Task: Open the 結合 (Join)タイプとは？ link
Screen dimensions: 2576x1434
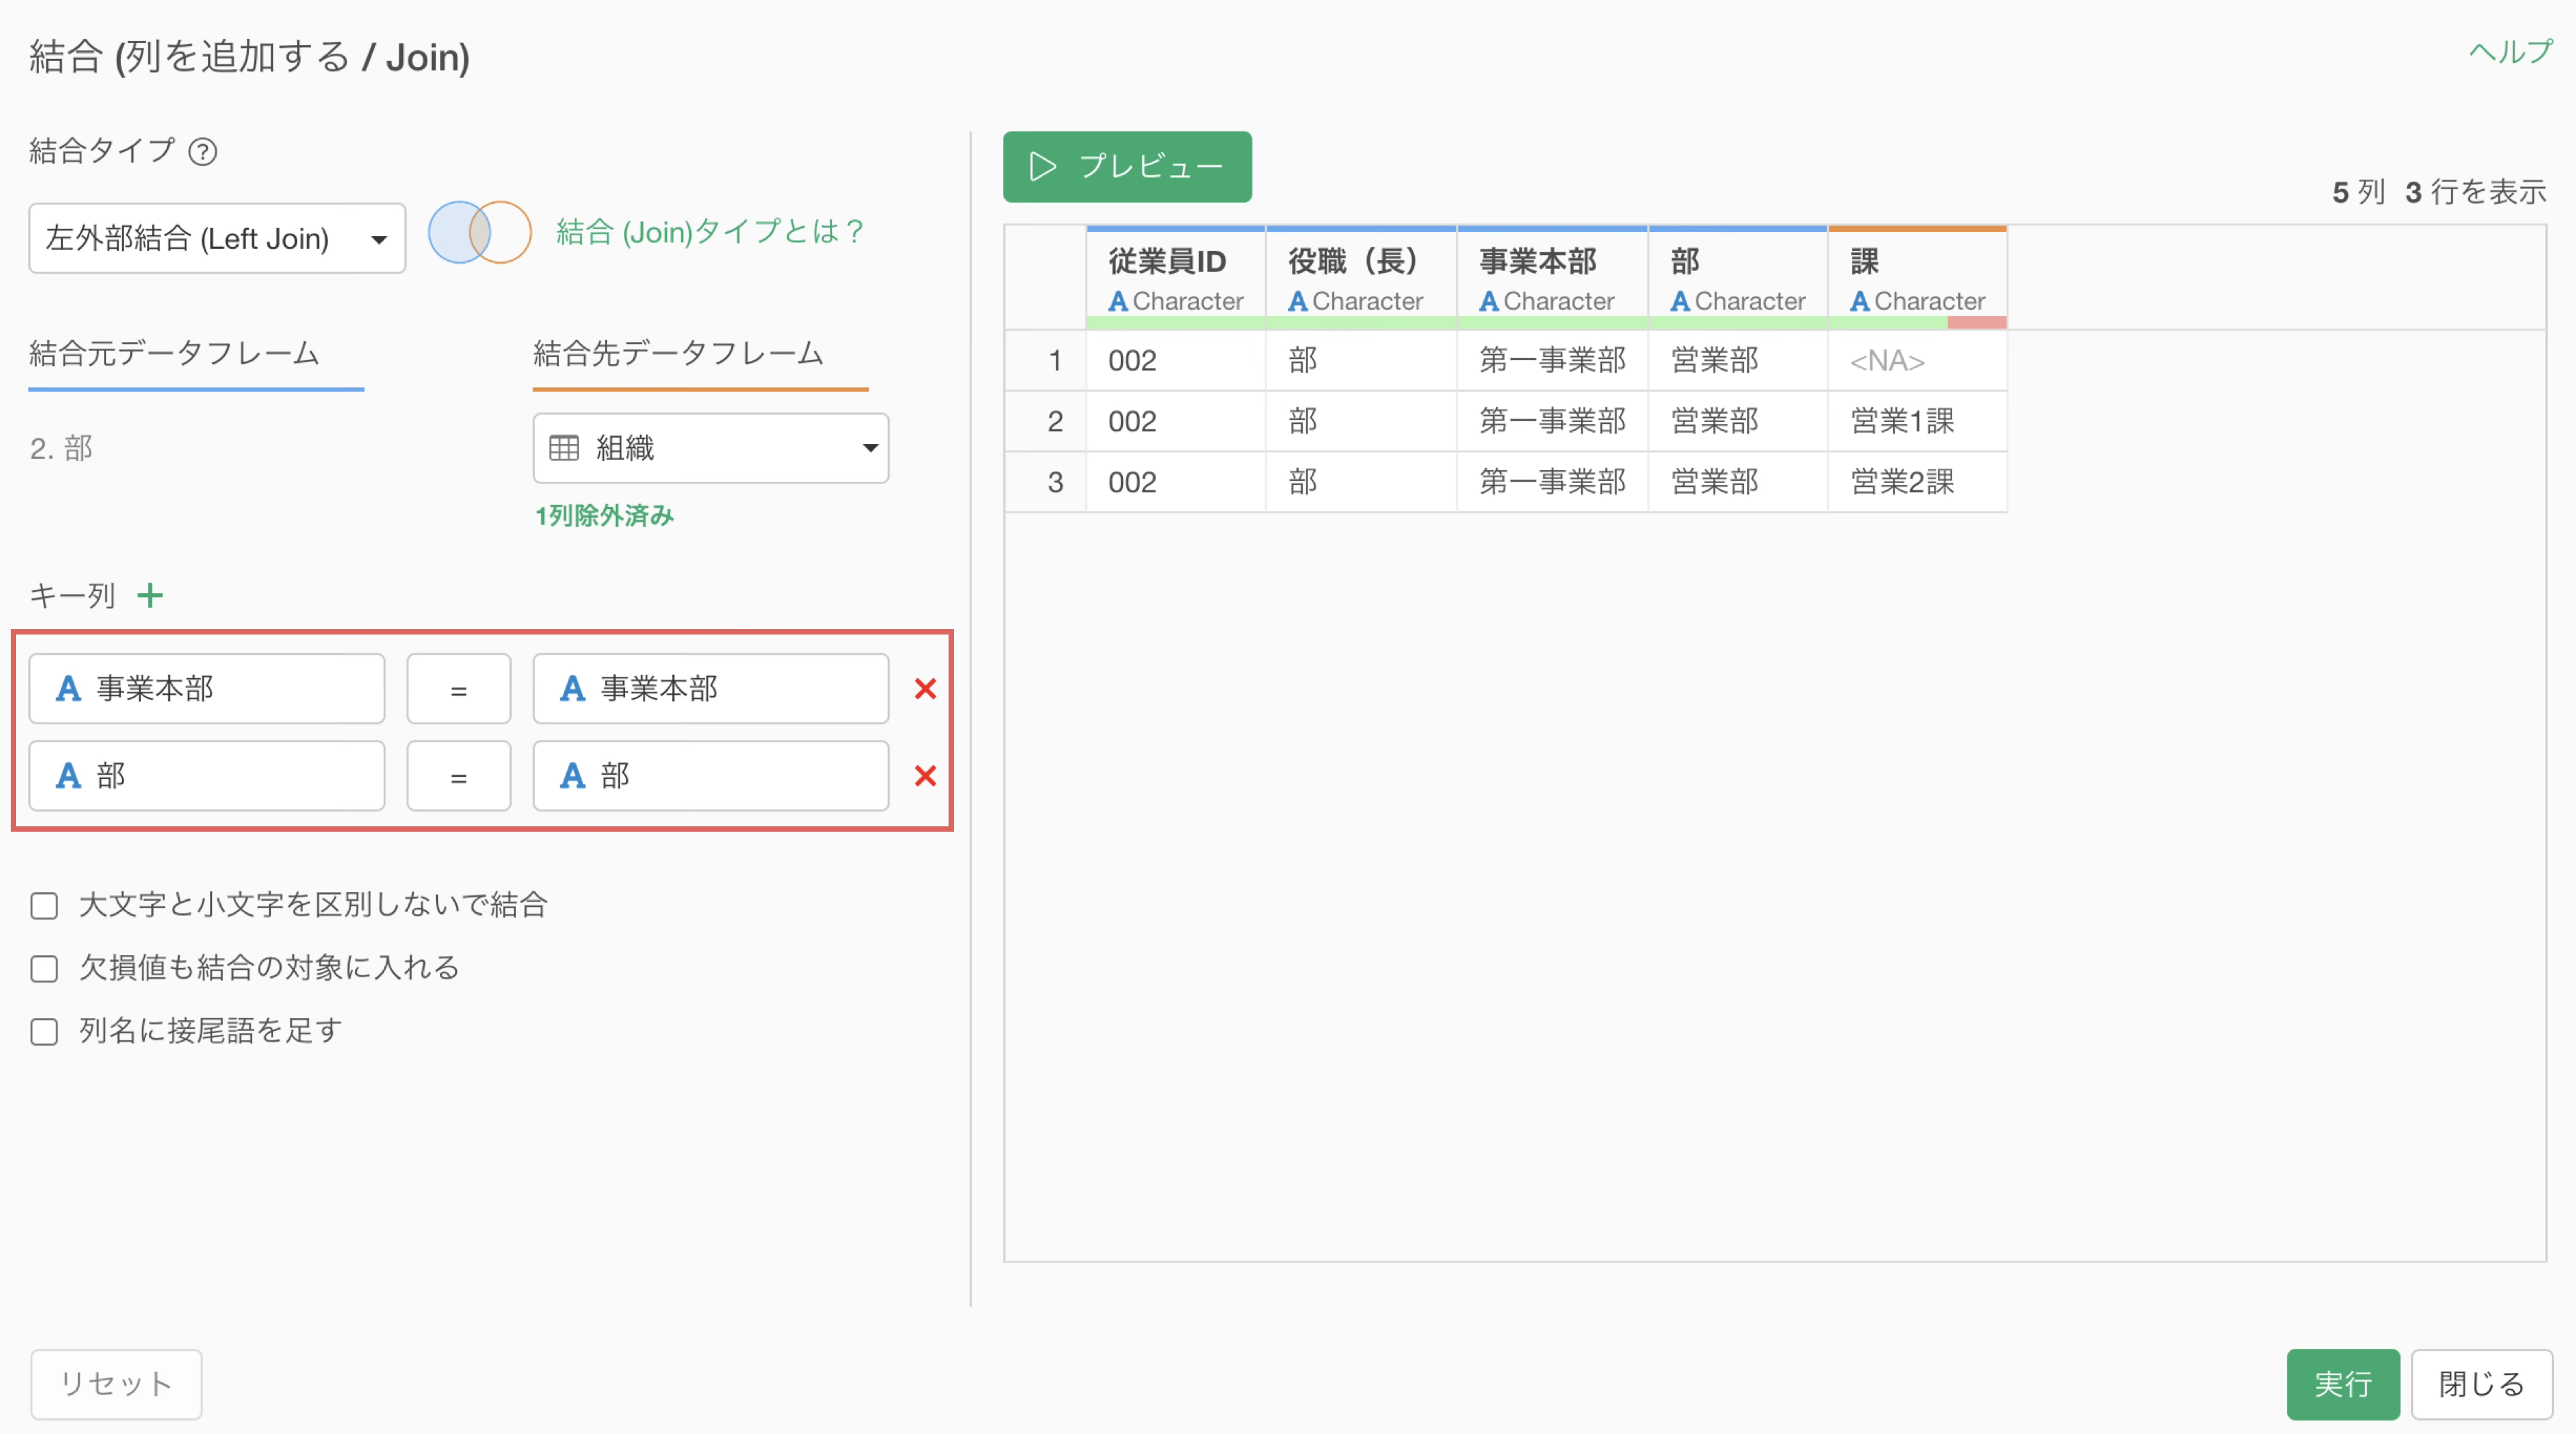Action: point(709,232)
